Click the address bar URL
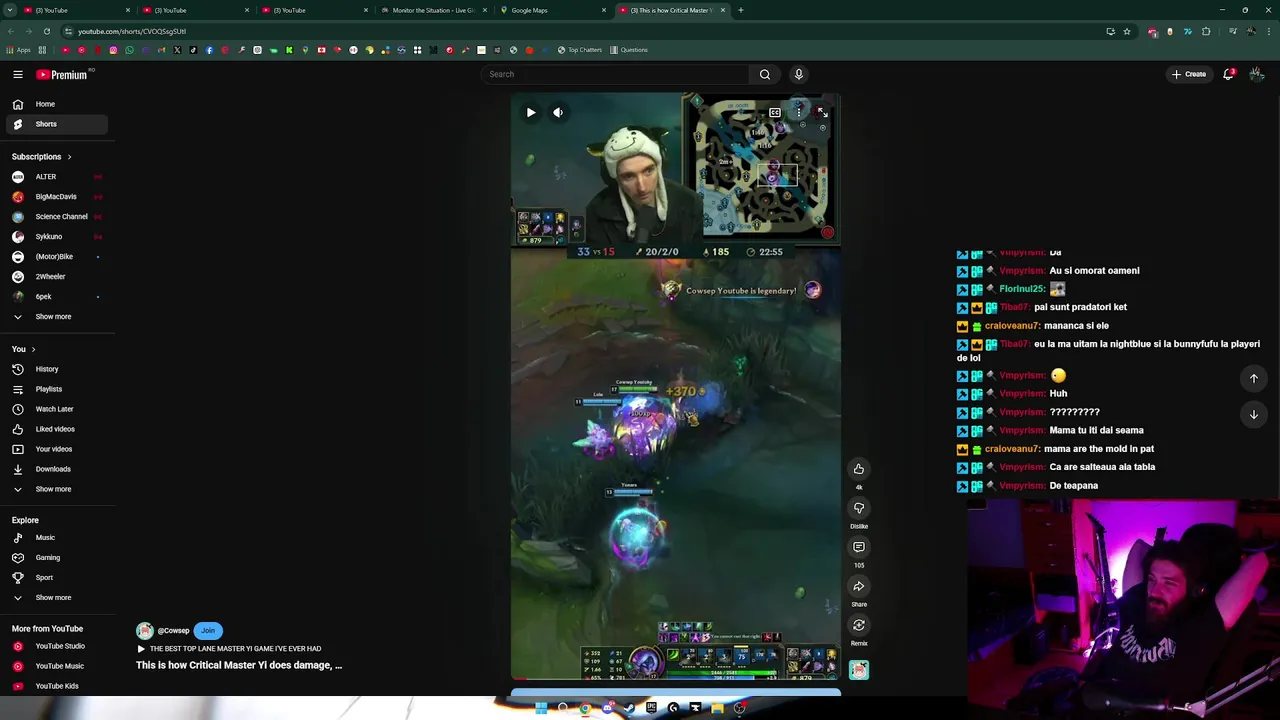The image size is (1280, 720). pyautogui.click(x=132, y=31)
